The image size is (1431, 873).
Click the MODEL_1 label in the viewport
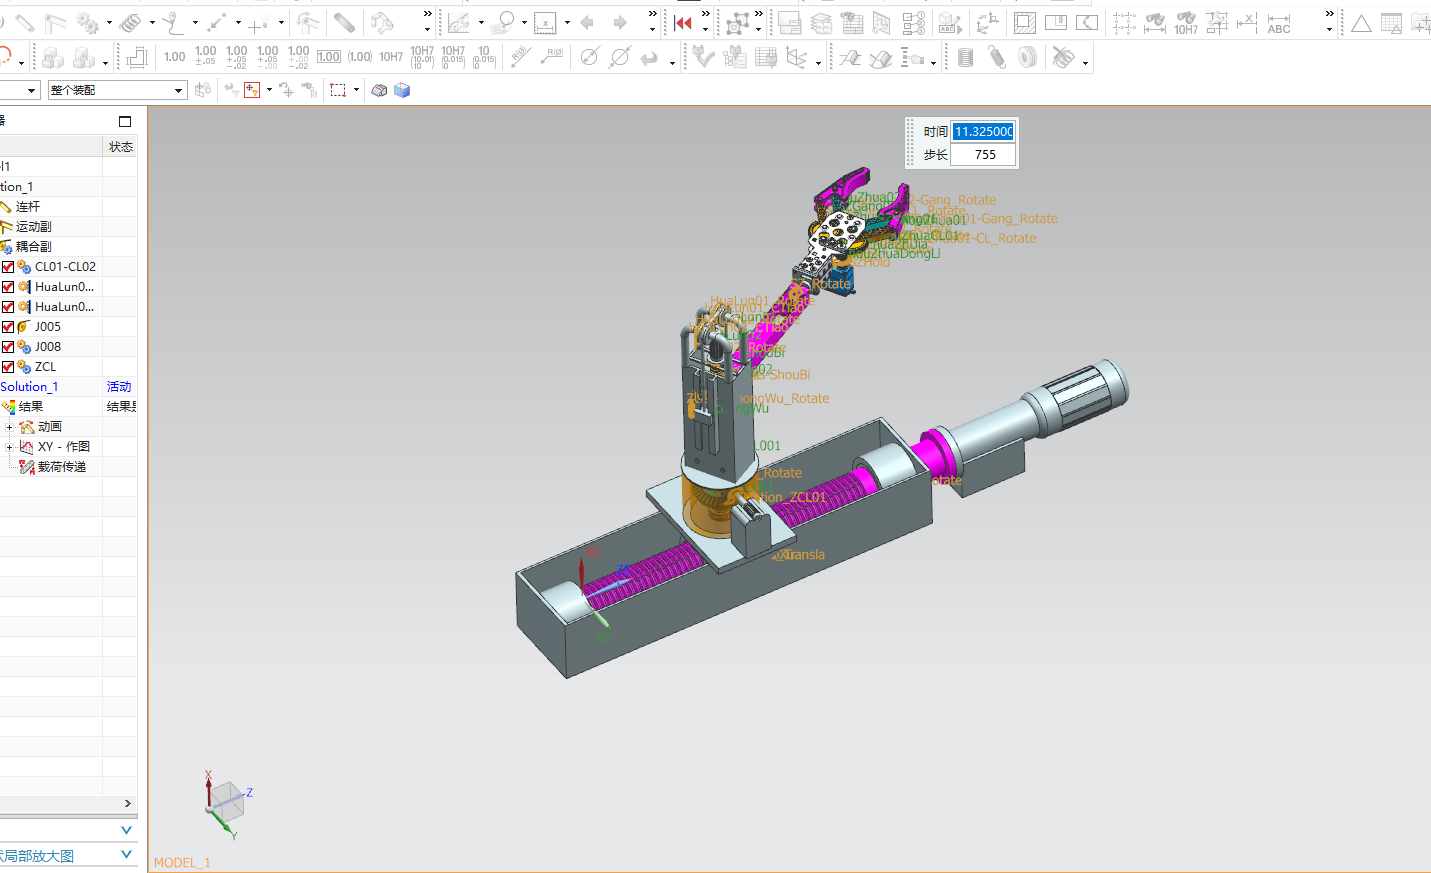182,862
